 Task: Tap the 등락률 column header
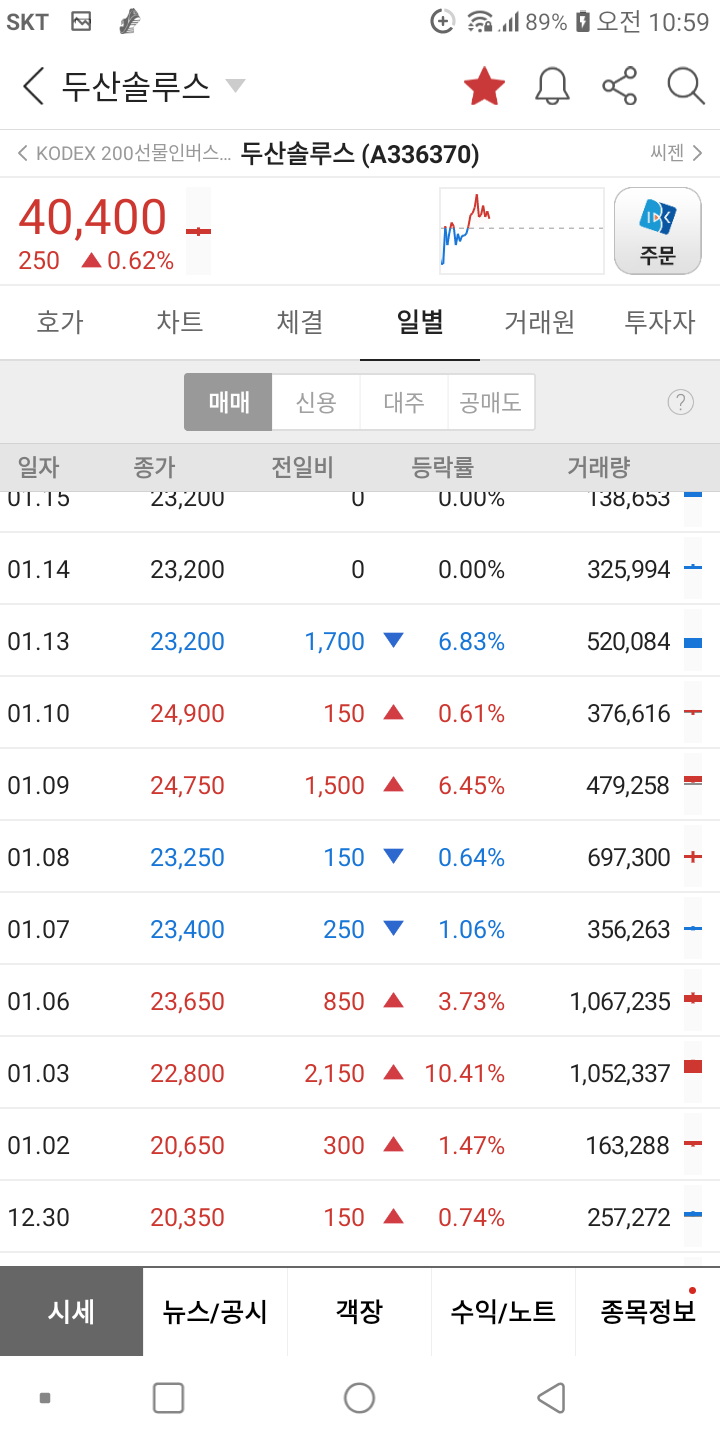coord(442,467)
